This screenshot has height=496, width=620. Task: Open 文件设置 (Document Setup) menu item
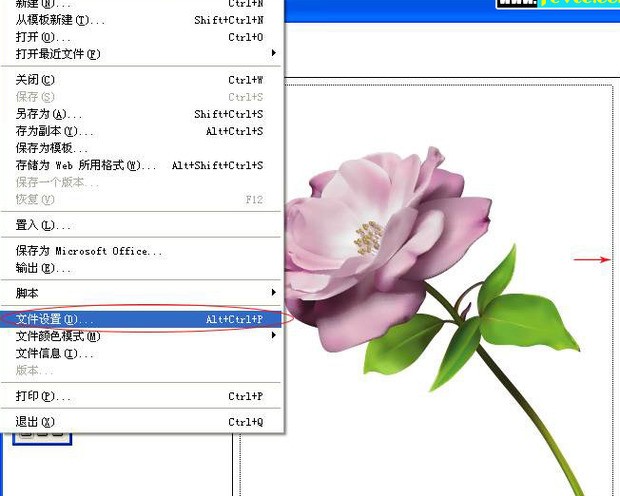(x=56, y=319)
